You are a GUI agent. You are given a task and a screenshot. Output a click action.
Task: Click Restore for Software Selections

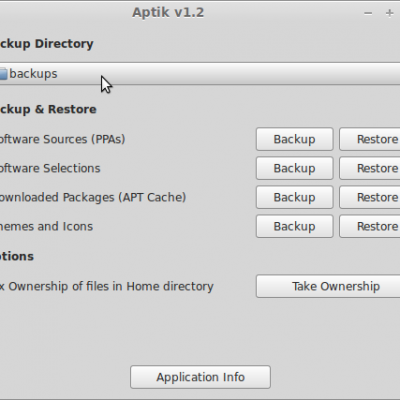tap(370, 168)
